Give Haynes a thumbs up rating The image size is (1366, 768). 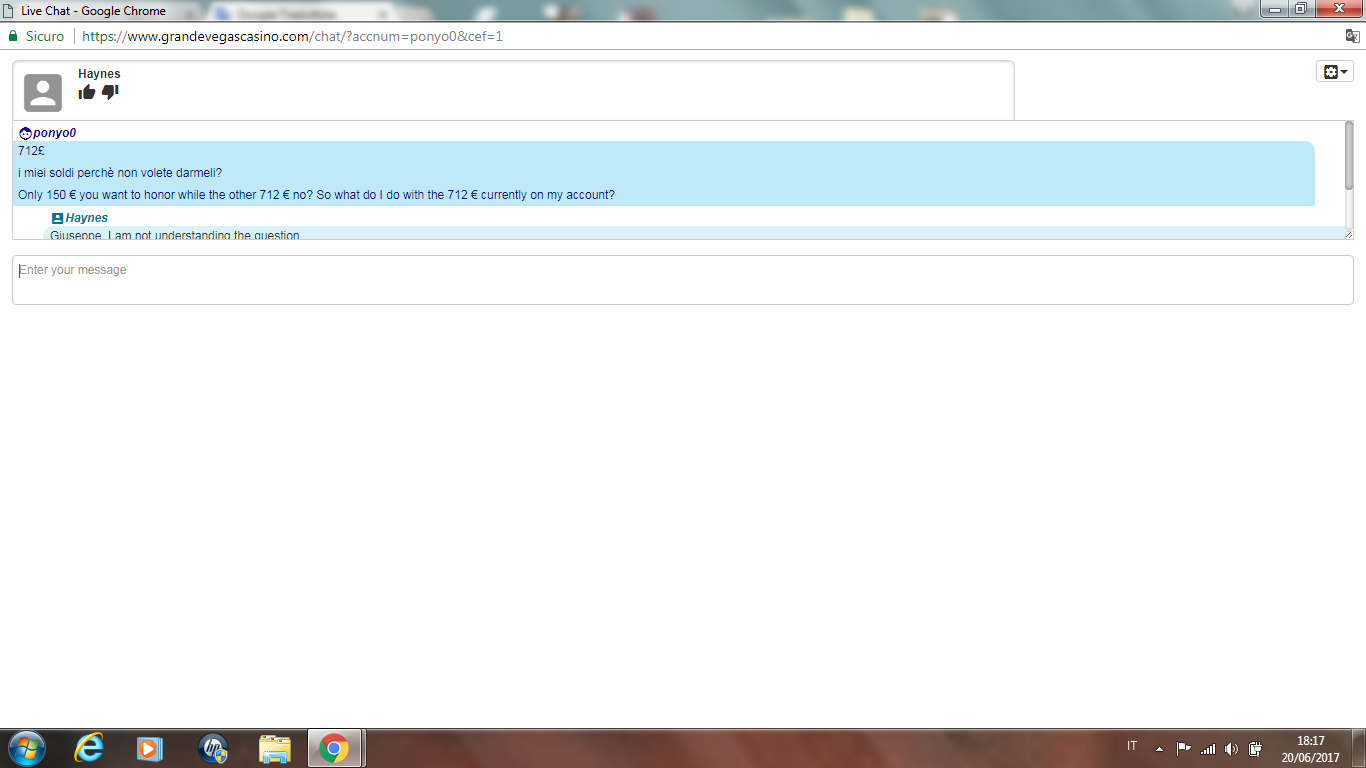87,92
